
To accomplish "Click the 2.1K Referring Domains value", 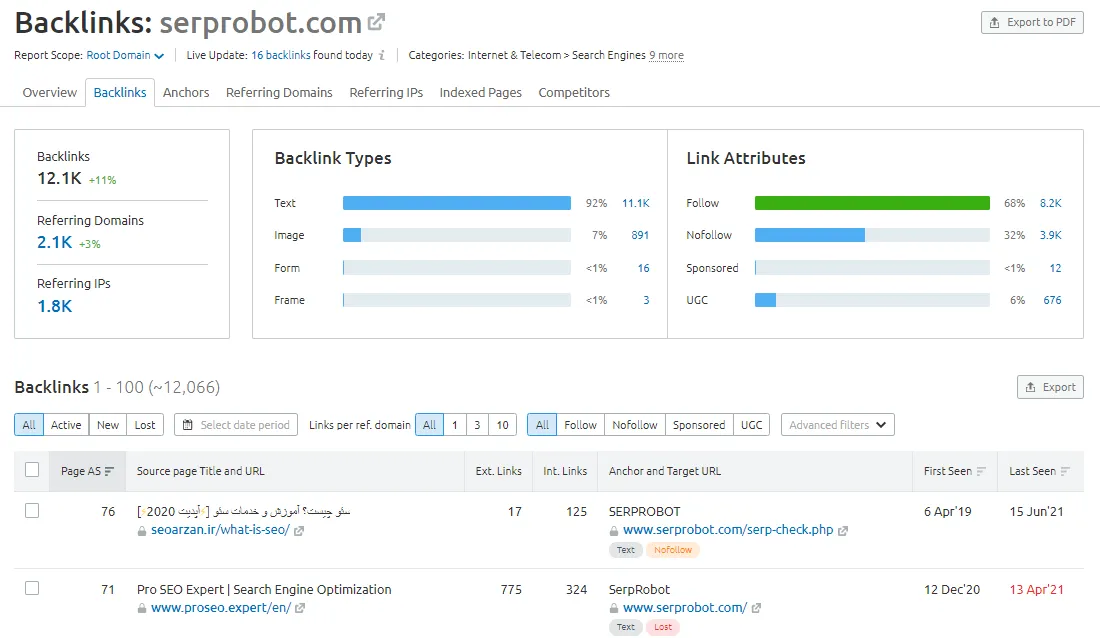I will (x=55, y=242).
